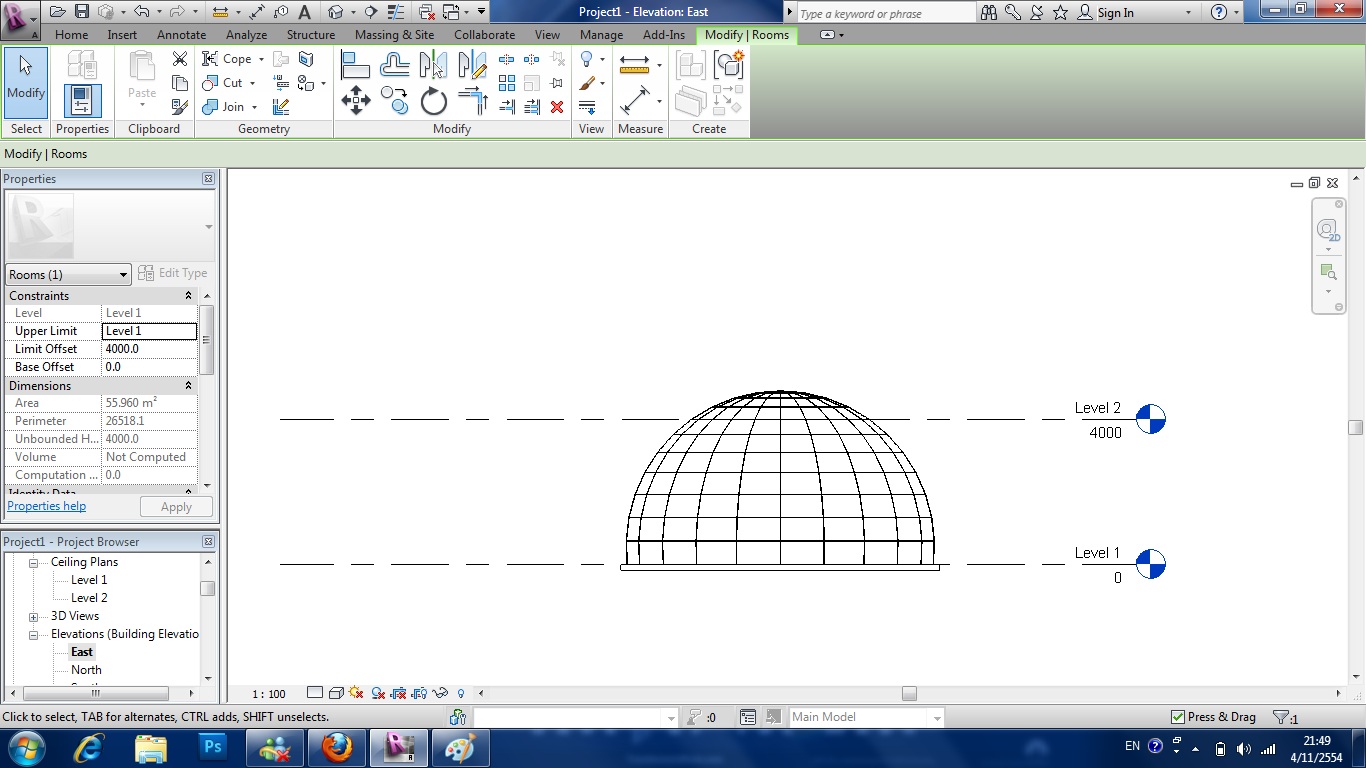The image size is (1366, 768).
Task: Use the Mirror - Pick Axis tool
Action: click(433, 62)
